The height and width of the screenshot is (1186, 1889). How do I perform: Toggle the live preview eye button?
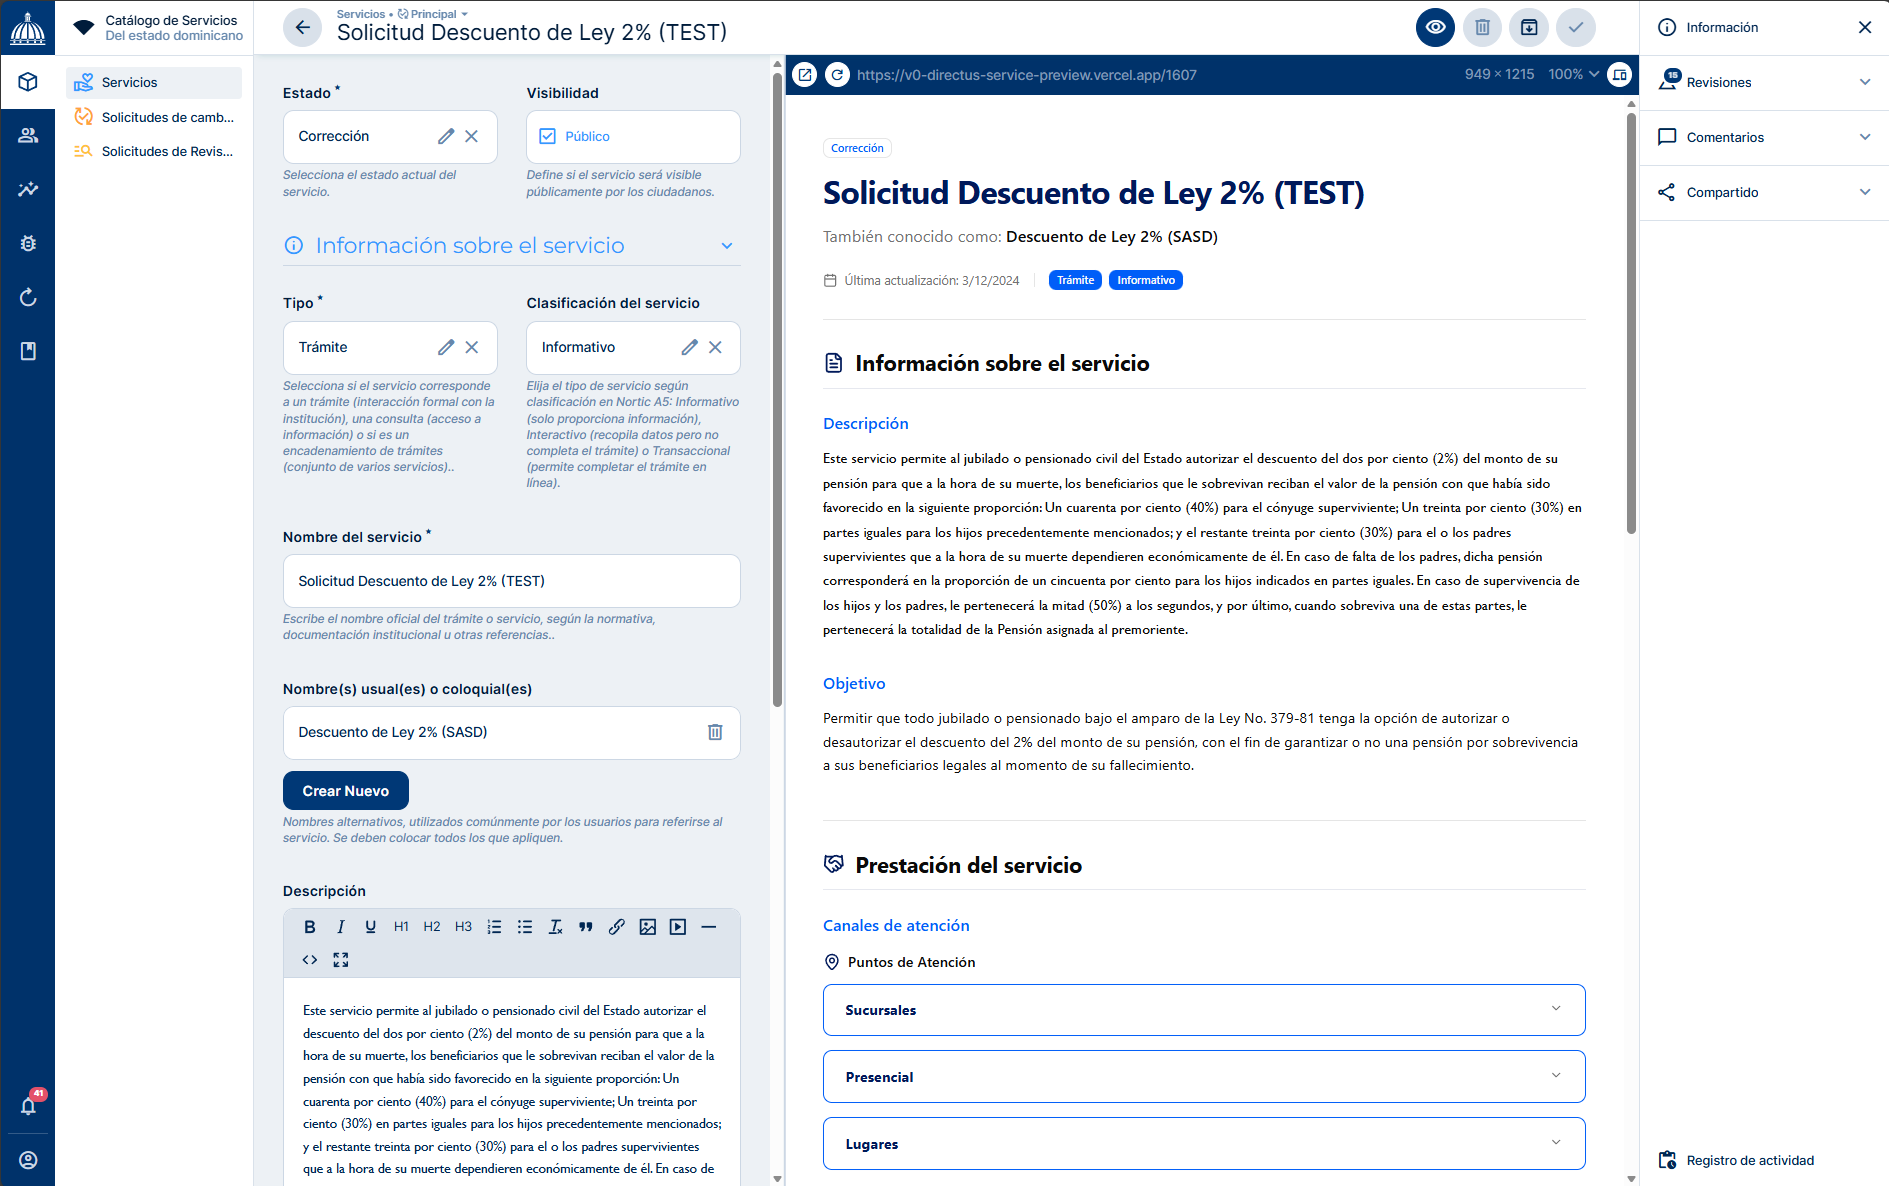tap(1435, 28)
